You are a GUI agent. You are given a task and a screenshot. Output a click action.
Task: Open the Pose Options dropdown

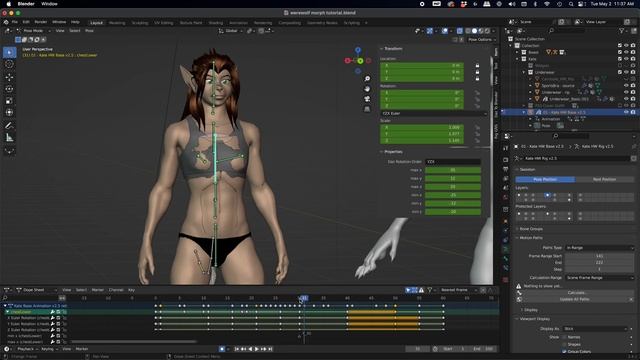click(x=482, y=40)
